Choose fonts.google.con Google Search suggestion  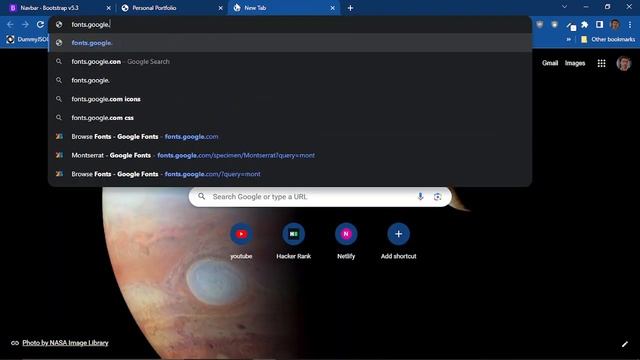coord(290,62)
